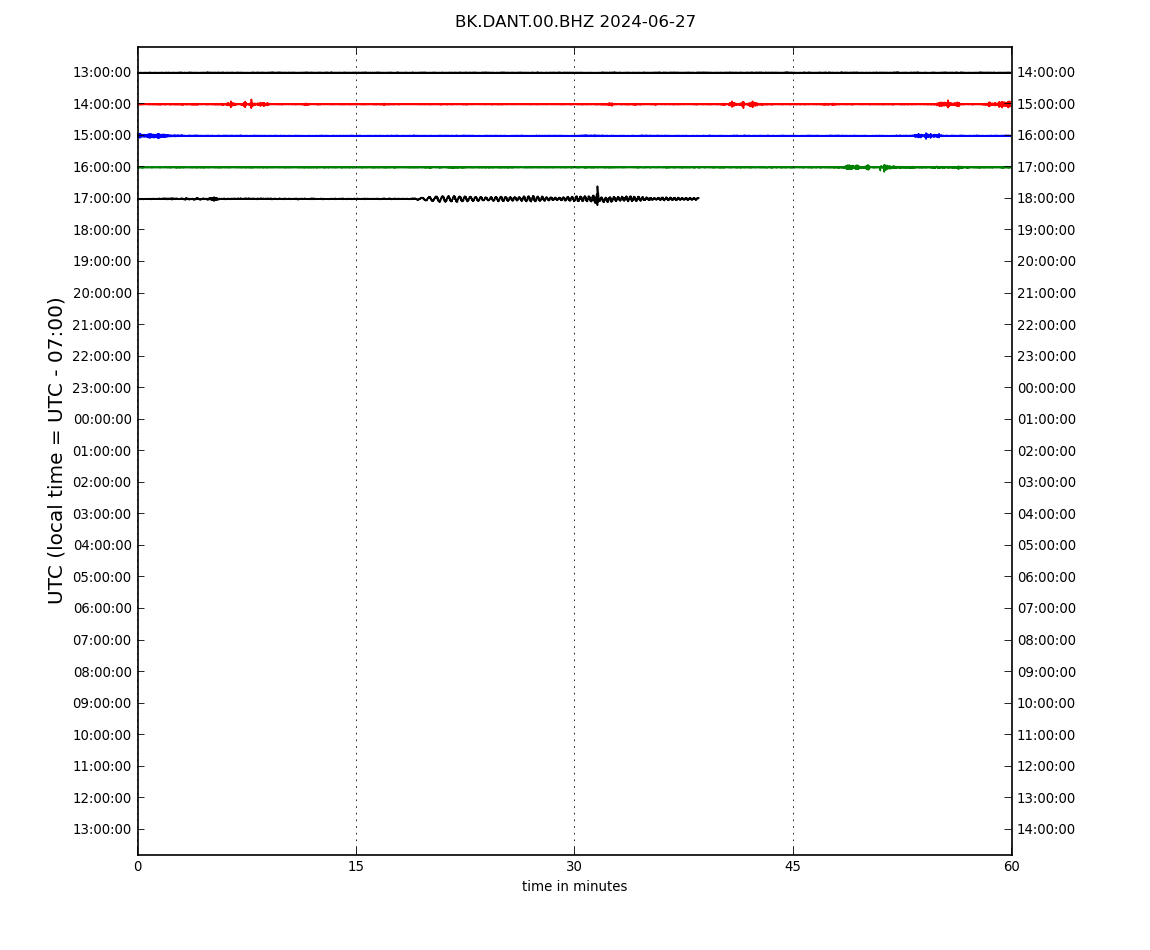Click left-axis label 23:00:00
Screen dimensions: 1150x950
click(102, 388)
